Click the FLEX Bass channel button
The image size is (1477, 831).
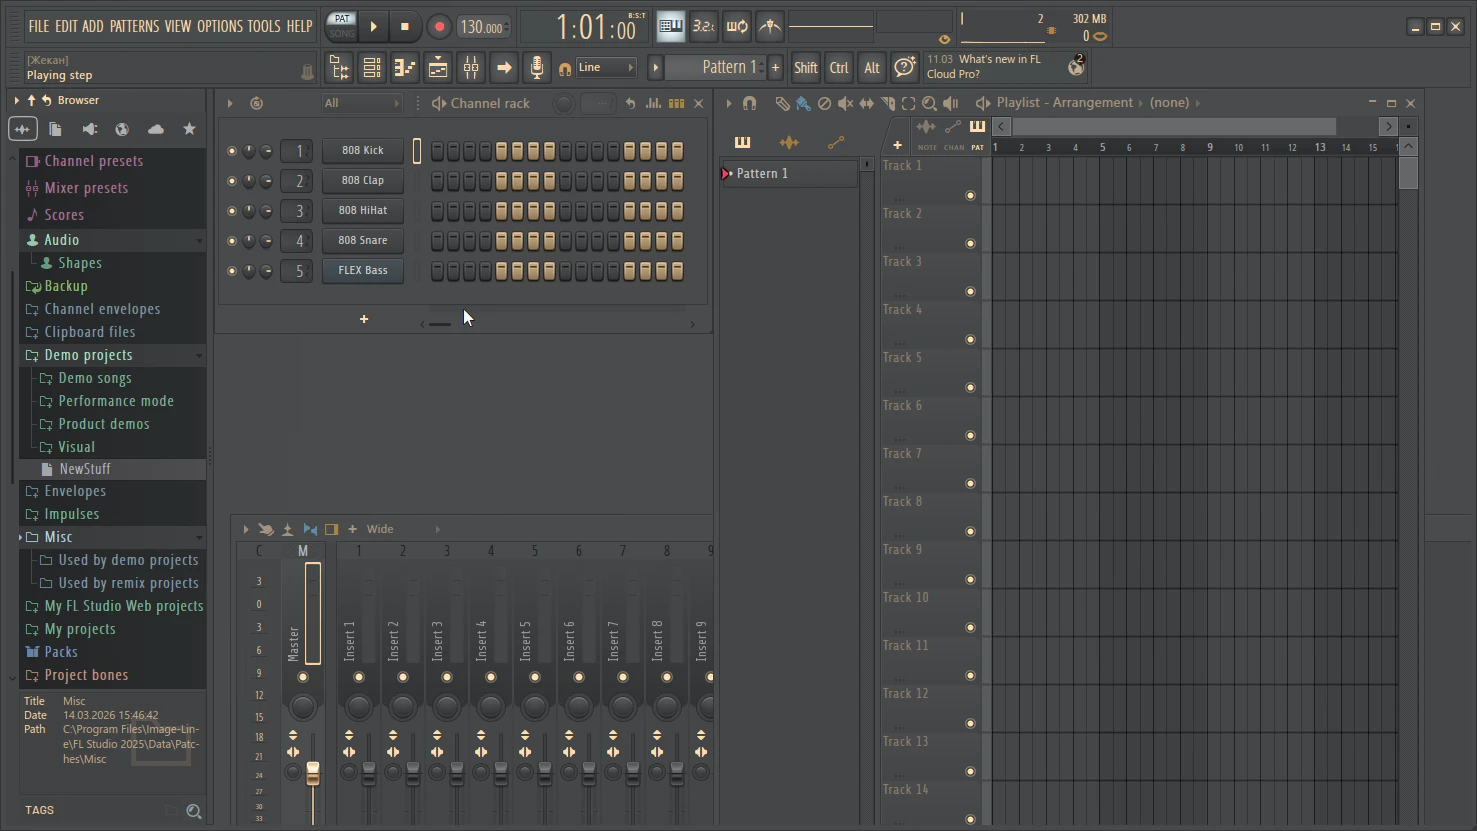pos(362,271)
